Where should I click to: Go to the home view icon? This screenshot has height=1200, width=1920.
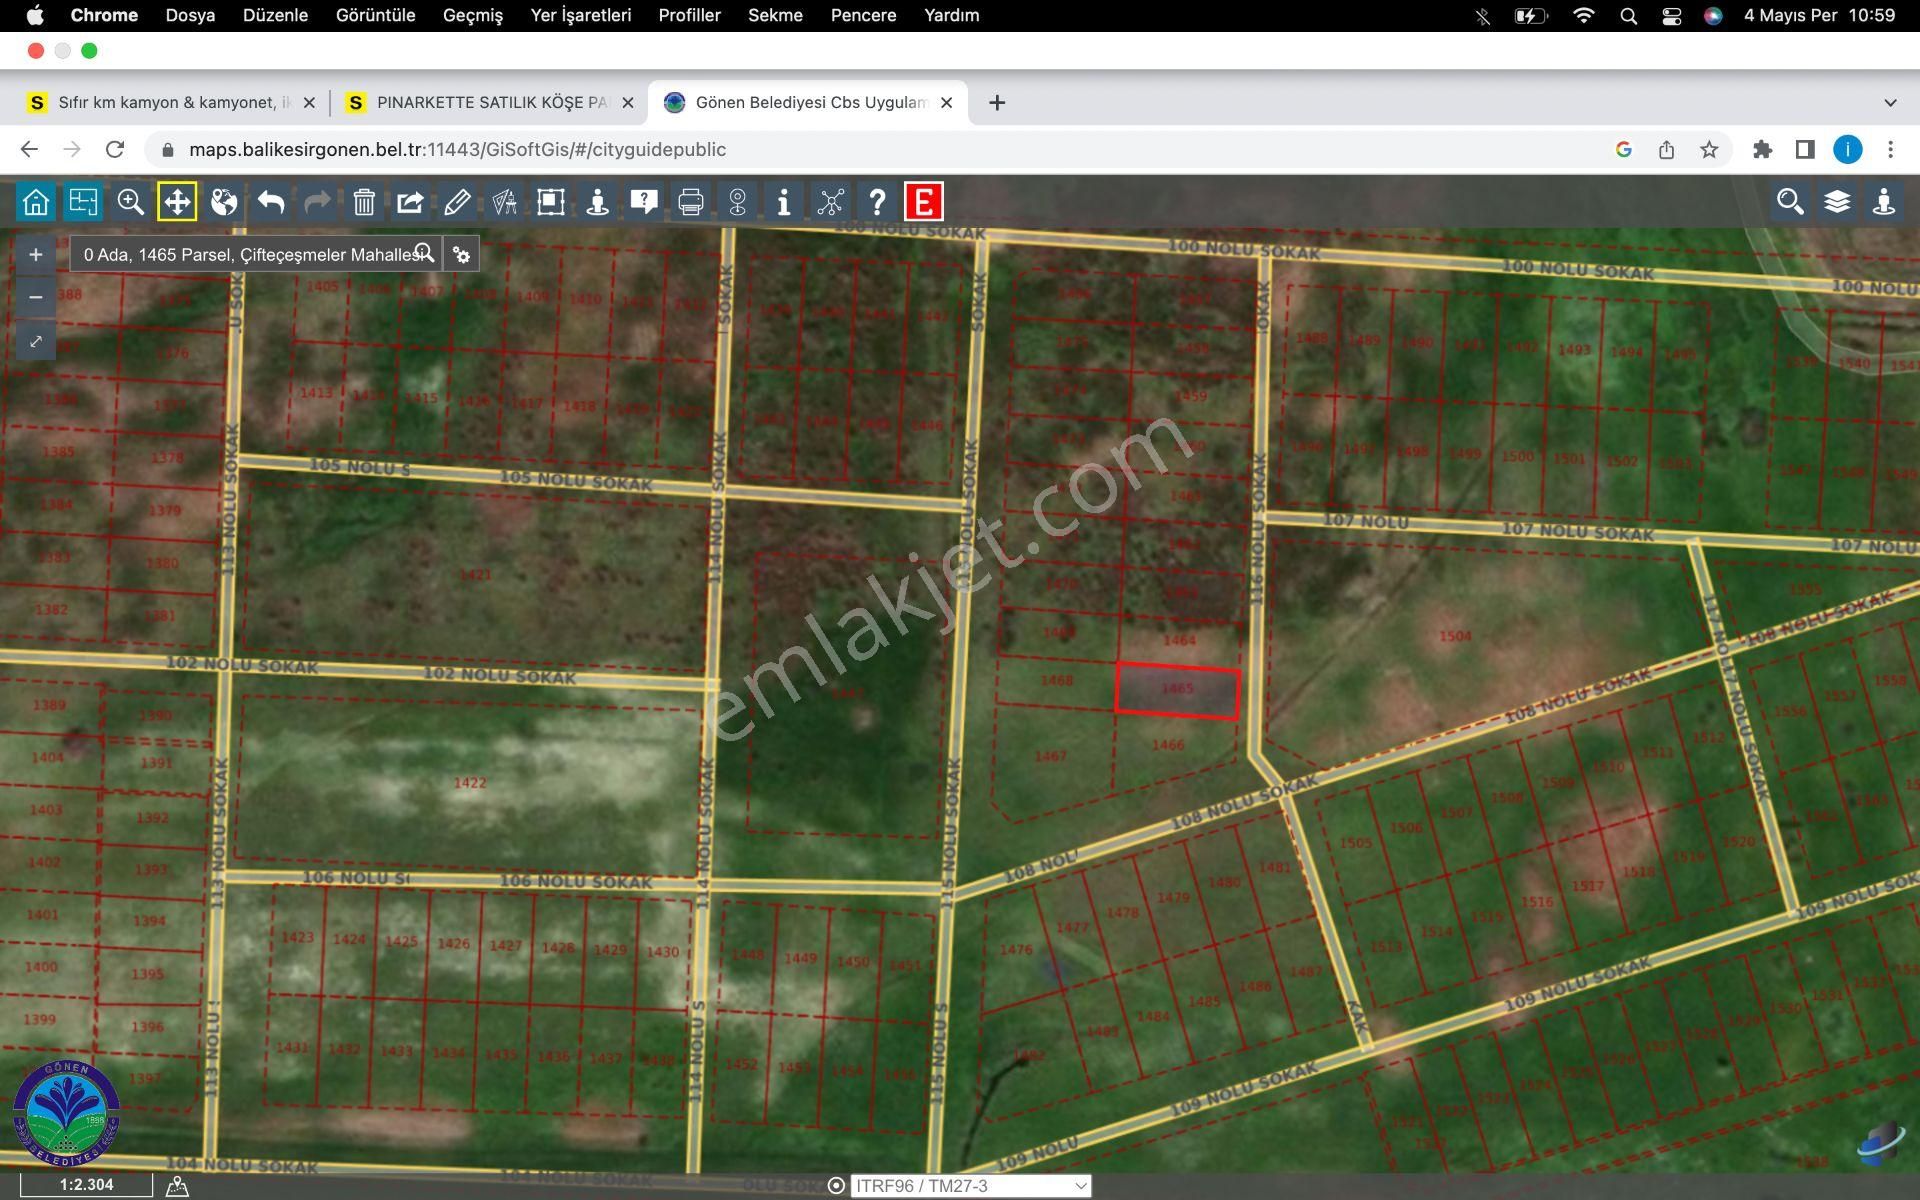click(x=36, y=202)
